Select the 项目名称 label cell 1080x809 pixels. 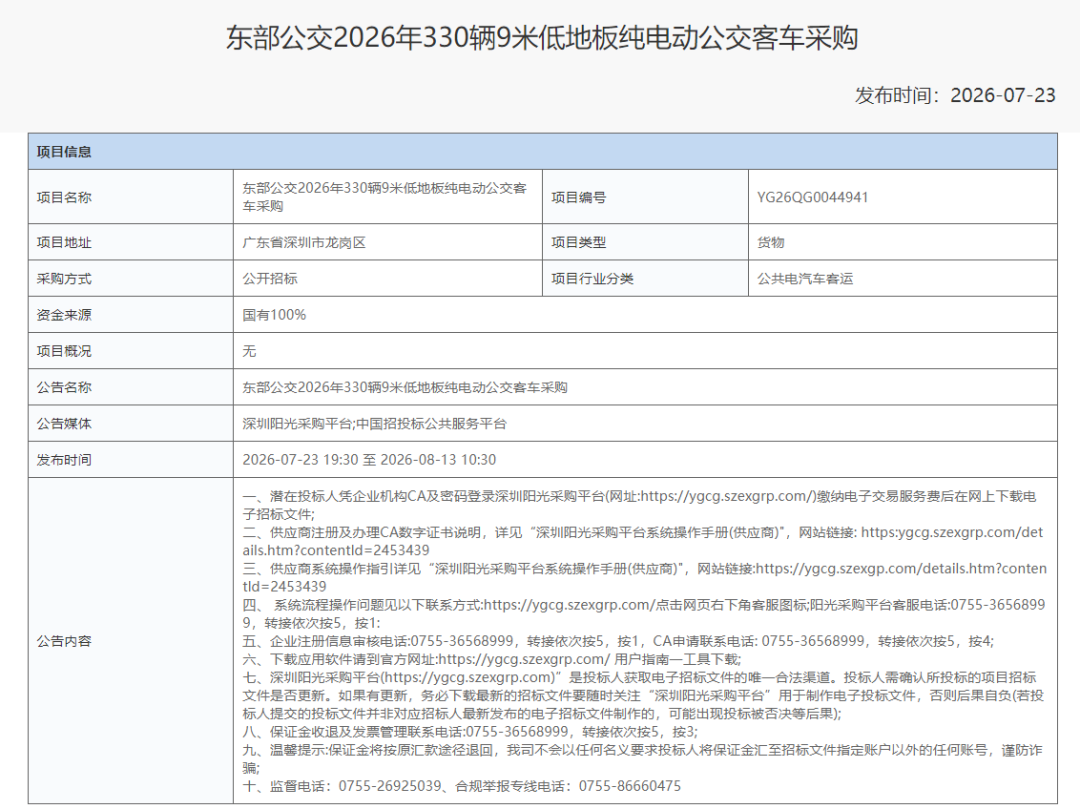(131, 197)
